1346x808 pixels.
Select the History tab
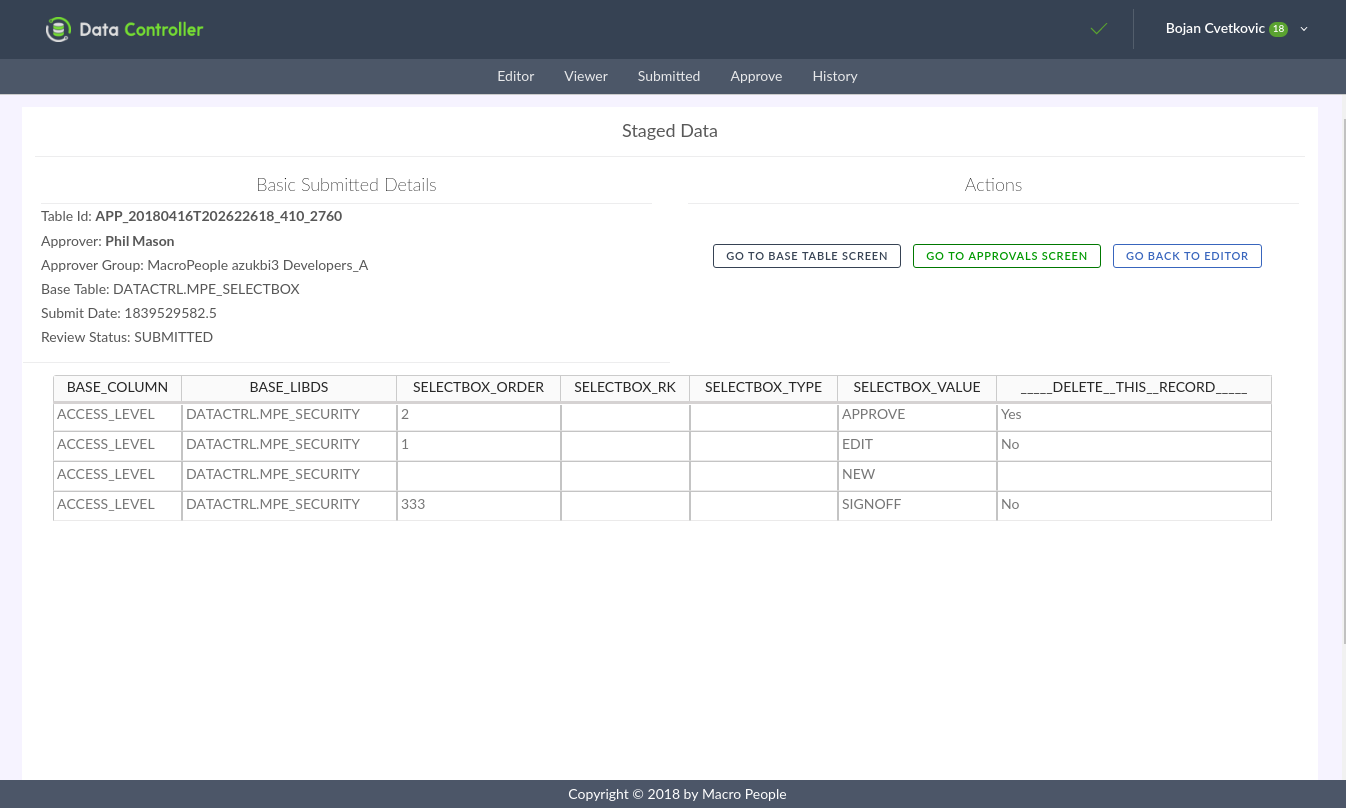tap(835, 76)
